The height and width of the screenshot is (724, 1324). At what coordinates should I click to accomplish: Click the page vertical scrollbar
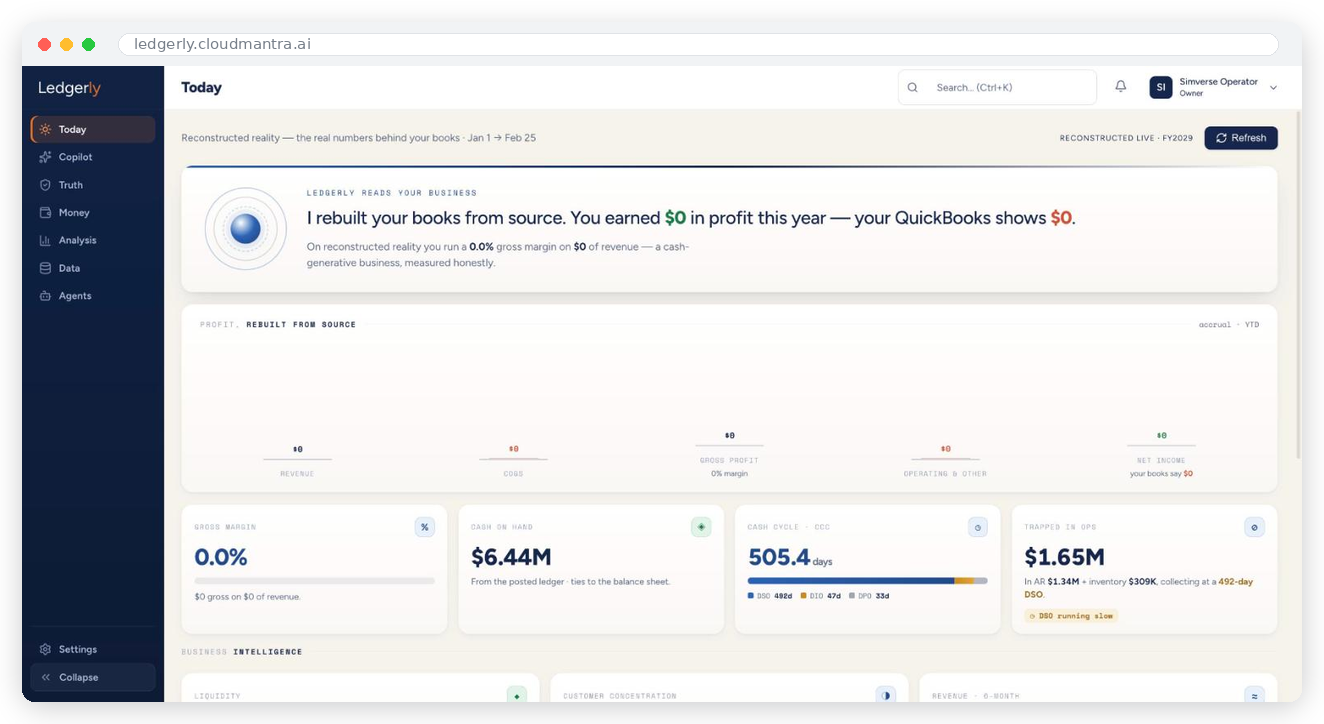pos(1298,285)
